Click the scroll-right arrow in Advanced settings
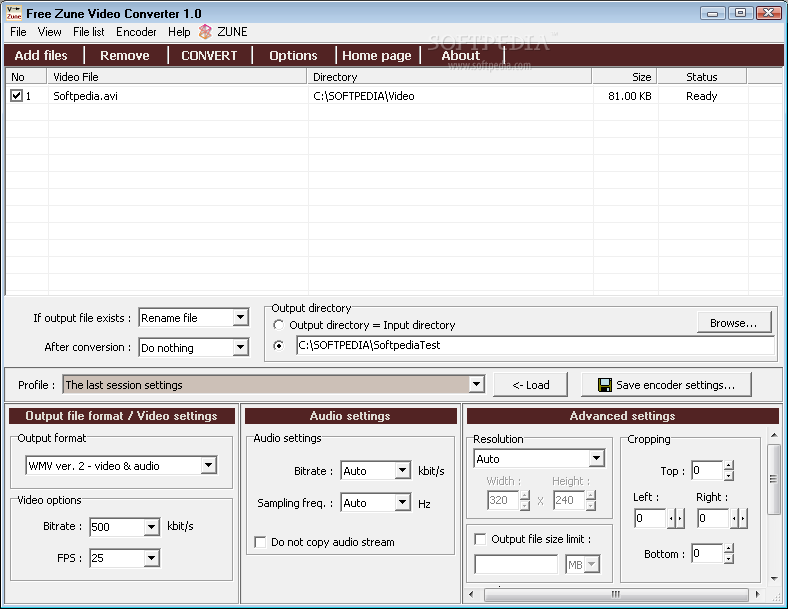788x609 pixels. click(x=757, y=594)
